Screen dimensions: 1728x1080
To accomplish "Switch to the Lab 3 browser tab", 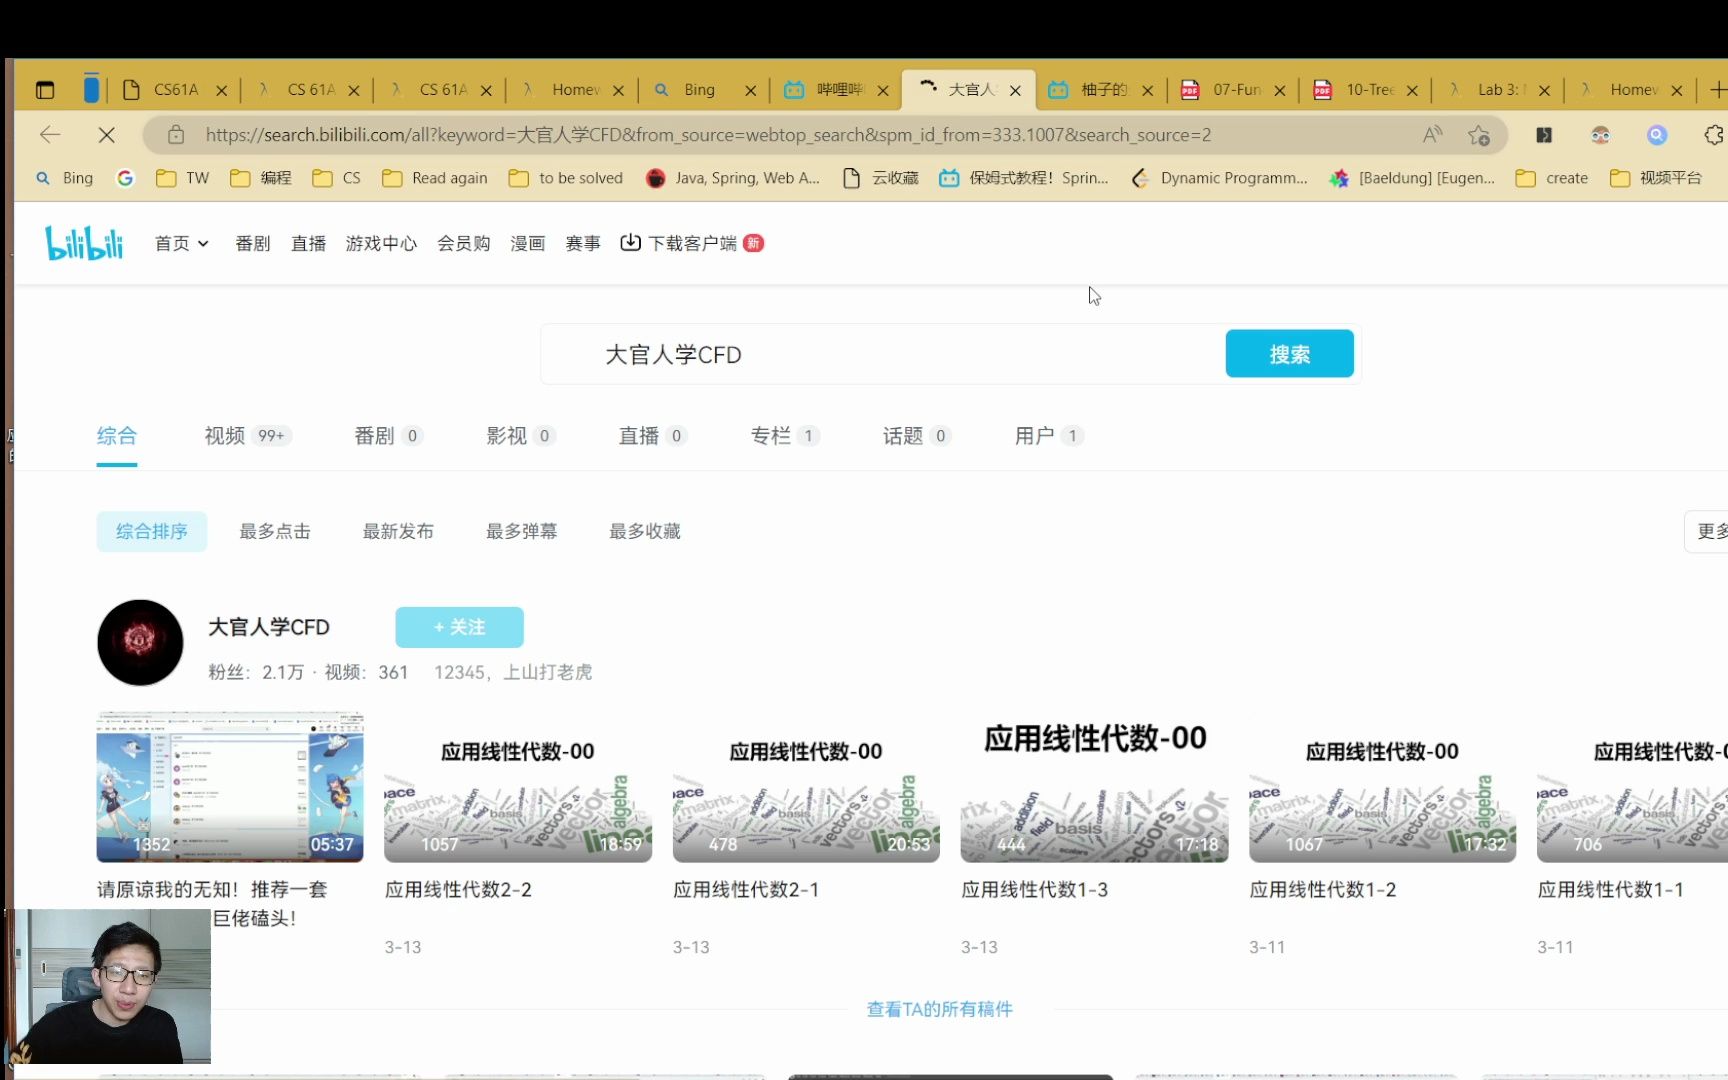I will pos(1500,90).
